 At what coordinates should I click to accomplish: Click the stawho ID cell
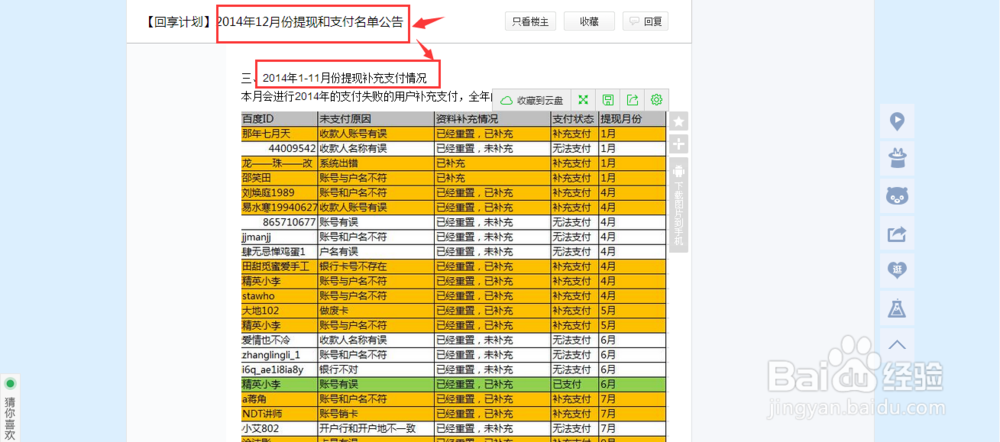click(x=279, y=296)
